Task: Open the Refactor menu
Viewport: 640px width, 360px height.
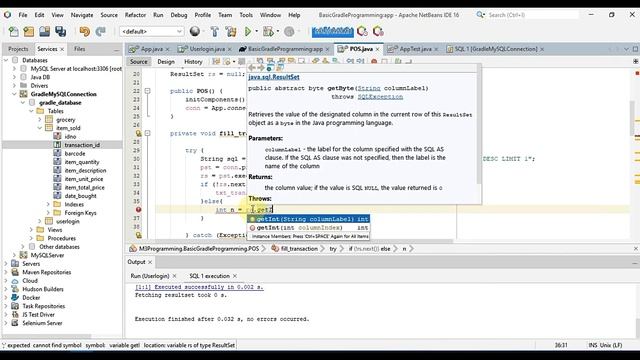Action: tap(135, 15)
